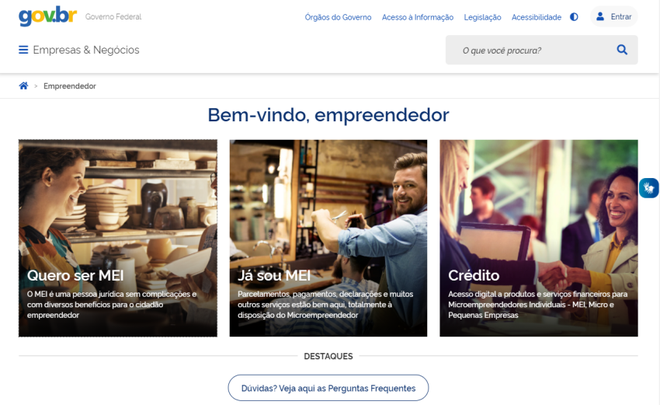The height and width of the screenshot is (405, 660).
Task: Click the Empresas & Negócios title
Action: pos(86,50)
